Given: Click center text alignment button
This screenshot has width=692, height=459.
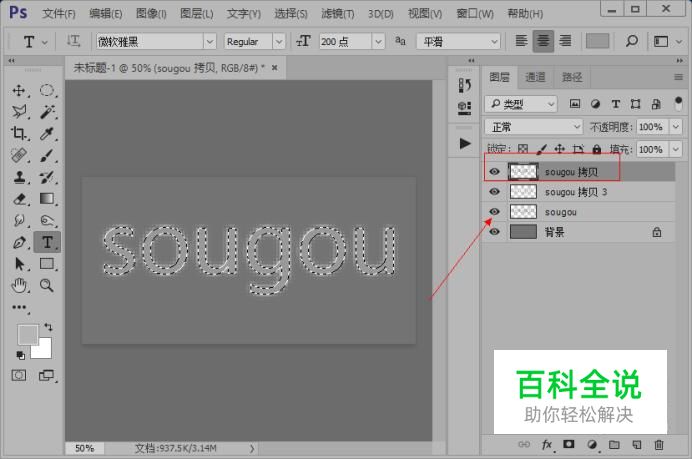Looking at the screenshot, I should click(544, 41).
